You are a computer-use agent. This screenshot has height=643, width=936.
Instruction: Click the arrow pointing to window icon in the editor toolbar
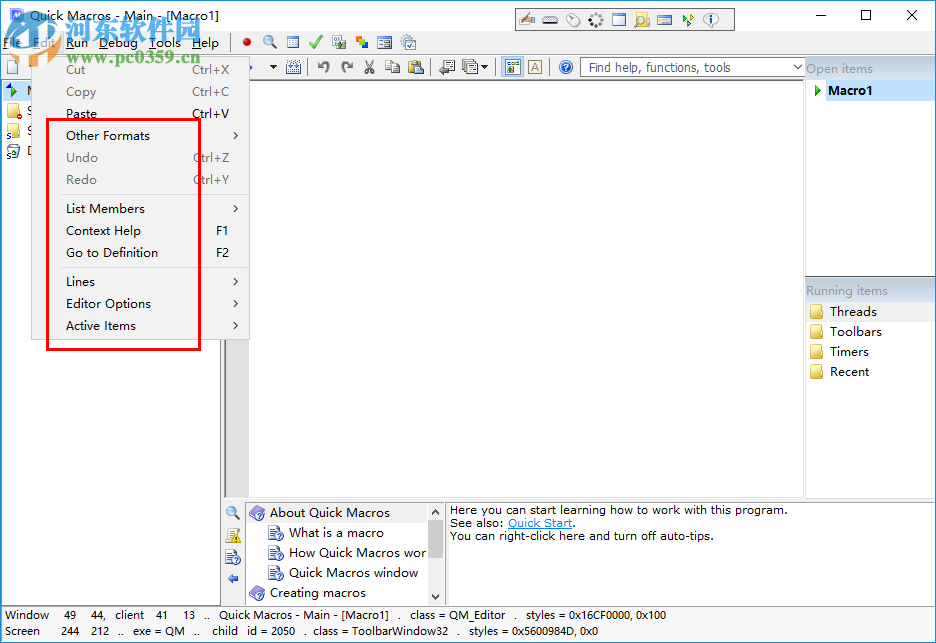[x=447, y=67]
